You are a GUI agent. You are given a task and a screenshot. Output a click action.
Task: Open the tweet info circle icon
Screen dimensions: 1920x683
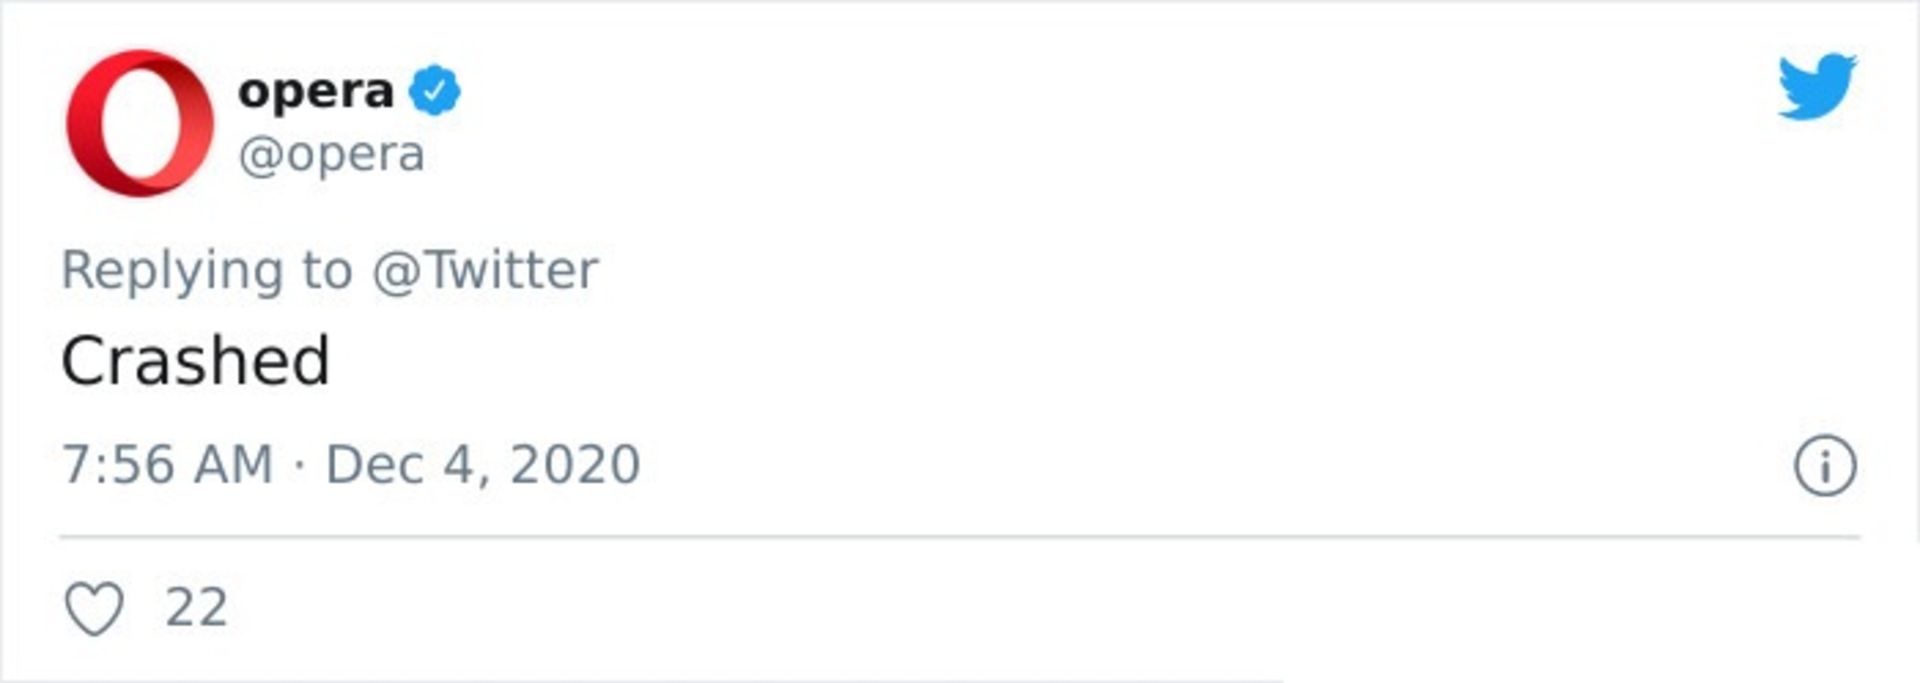pos(1824,466)
